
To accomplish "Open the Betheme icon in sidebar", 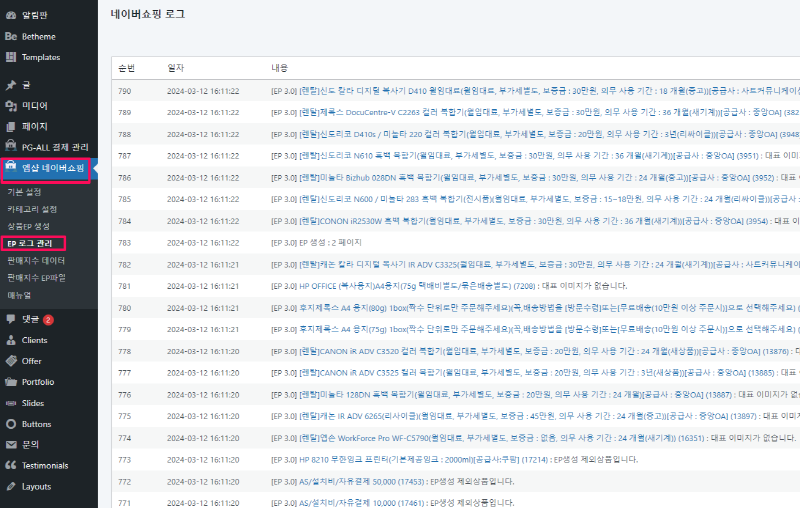I will point(11,36).
